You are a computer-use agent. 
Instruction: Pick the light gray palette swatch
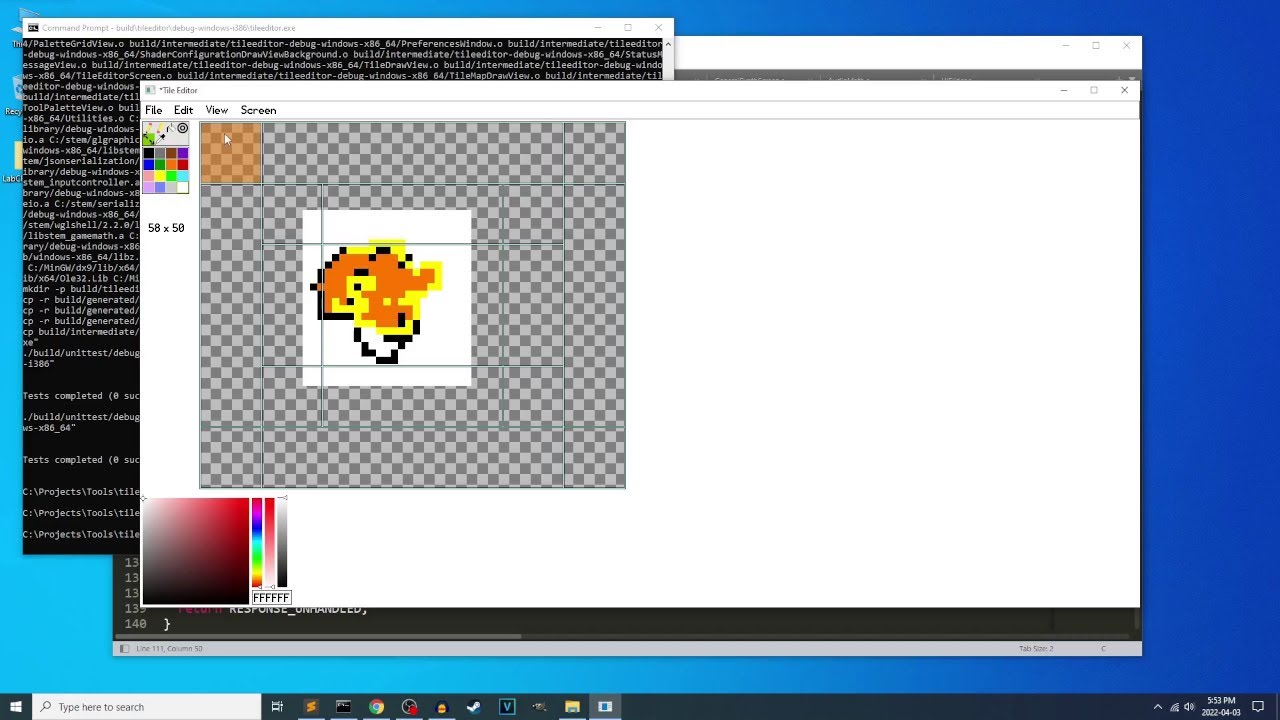[171, 186]
